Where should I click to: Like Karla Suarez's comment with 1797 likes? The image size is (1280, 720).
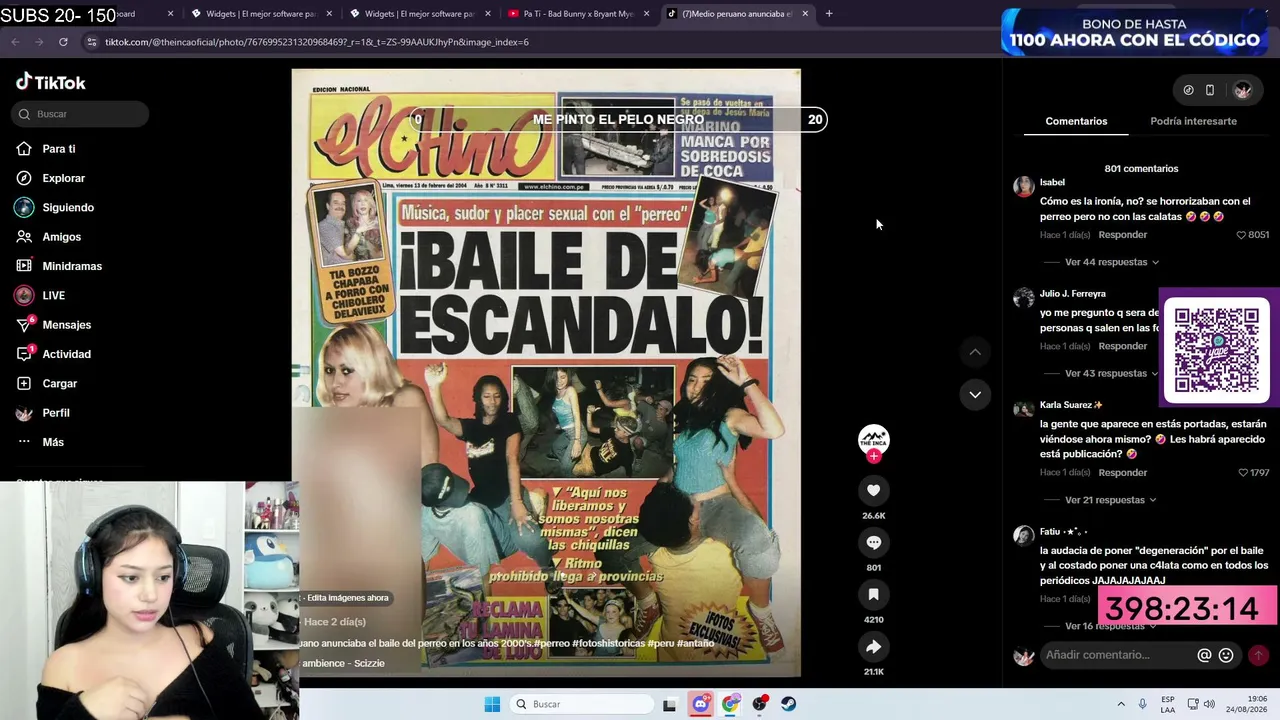[x=1243, y=473]
